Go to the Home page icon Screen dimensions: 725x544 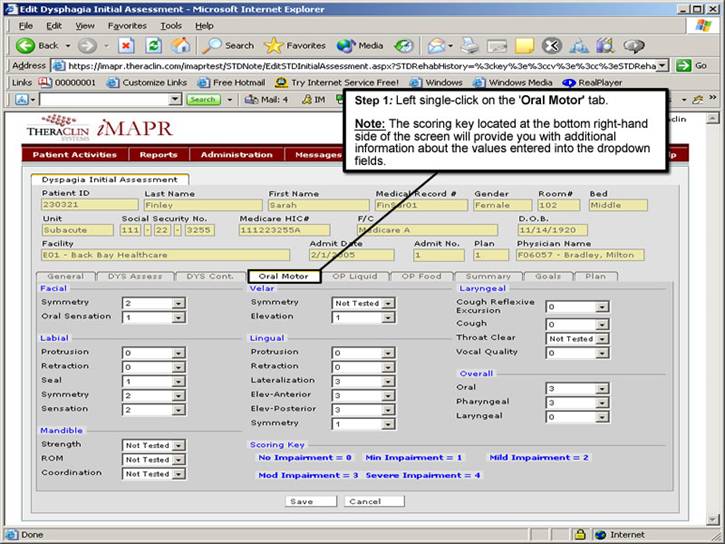(x=181, y=45)
